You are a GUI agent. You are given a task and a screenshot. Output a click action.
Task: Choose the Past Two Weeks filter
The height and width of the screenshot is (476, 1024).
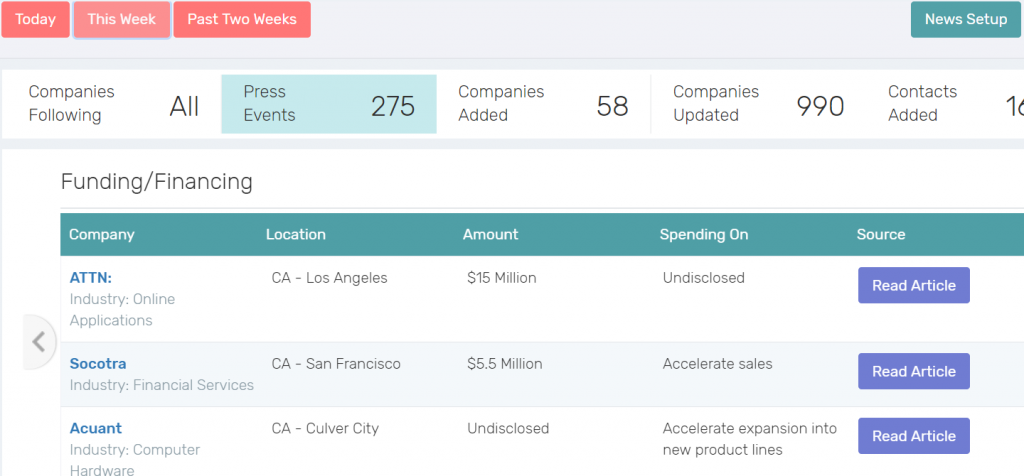tap(242, 20)
